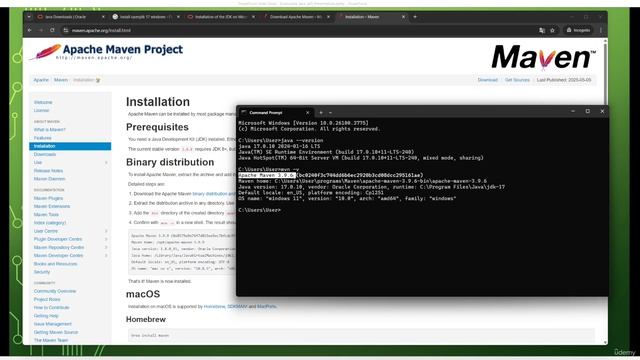
Task: Close the Java Downloads Oracle tab
Action: coord(103,17)
